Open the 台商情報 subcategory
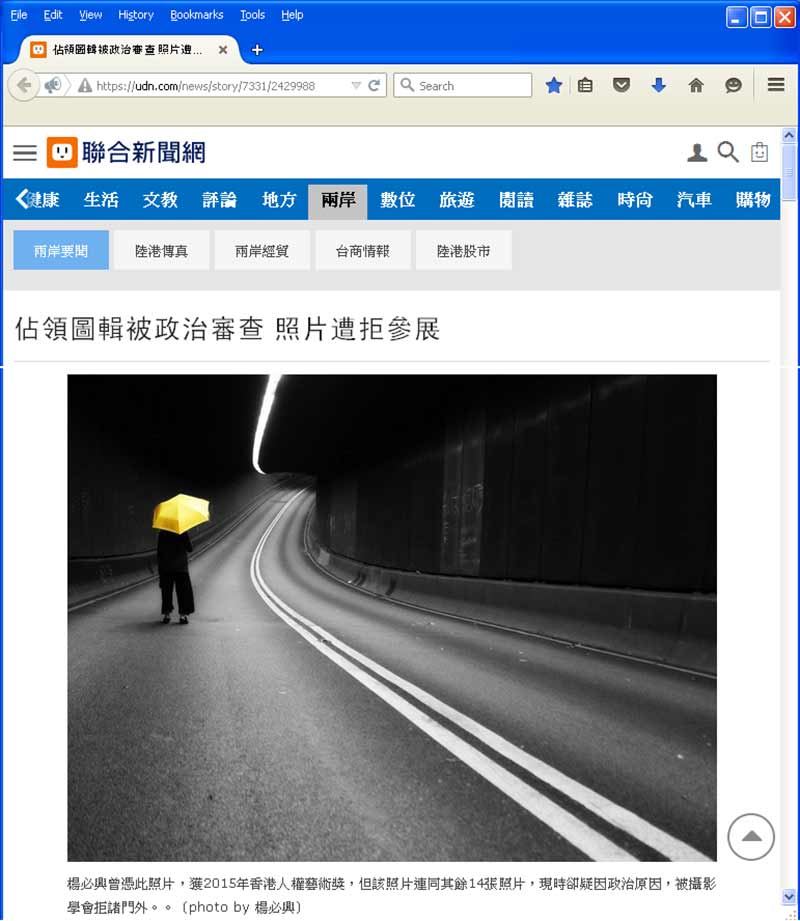The width and height of the screenshot is (800, 921). pos(363,251)
